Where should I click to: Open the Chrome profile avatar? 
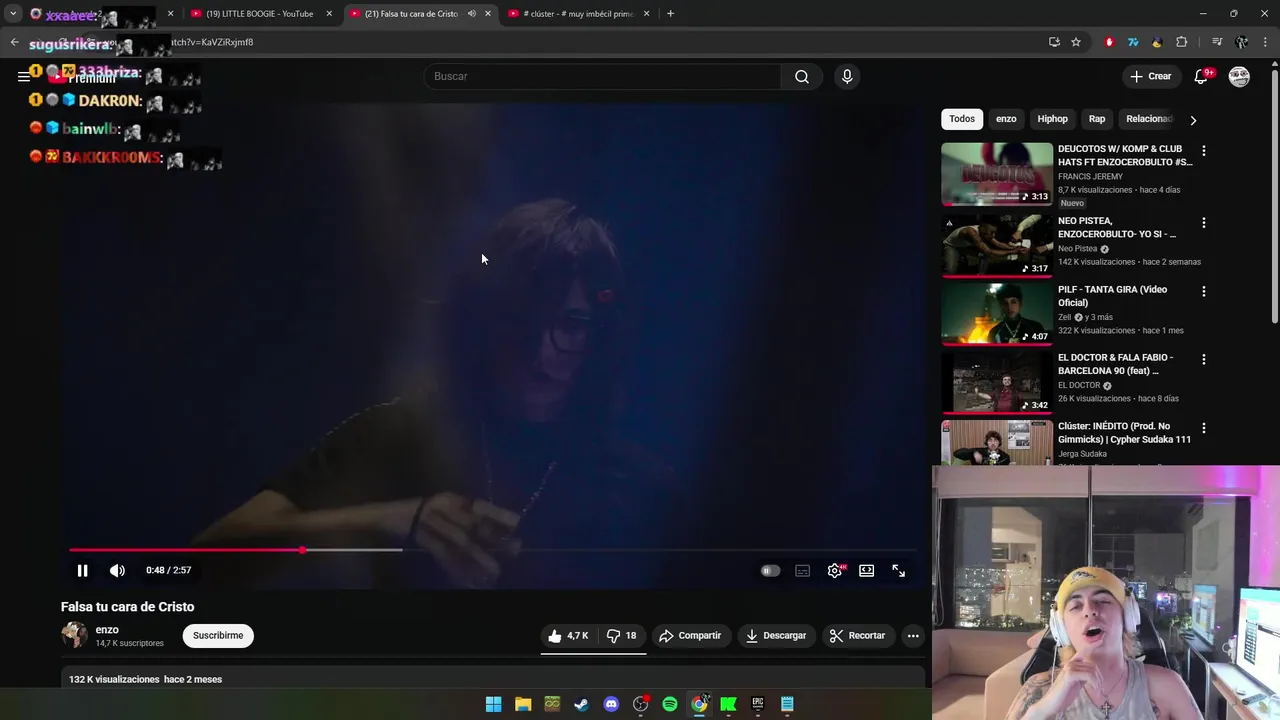[1241, 42]
